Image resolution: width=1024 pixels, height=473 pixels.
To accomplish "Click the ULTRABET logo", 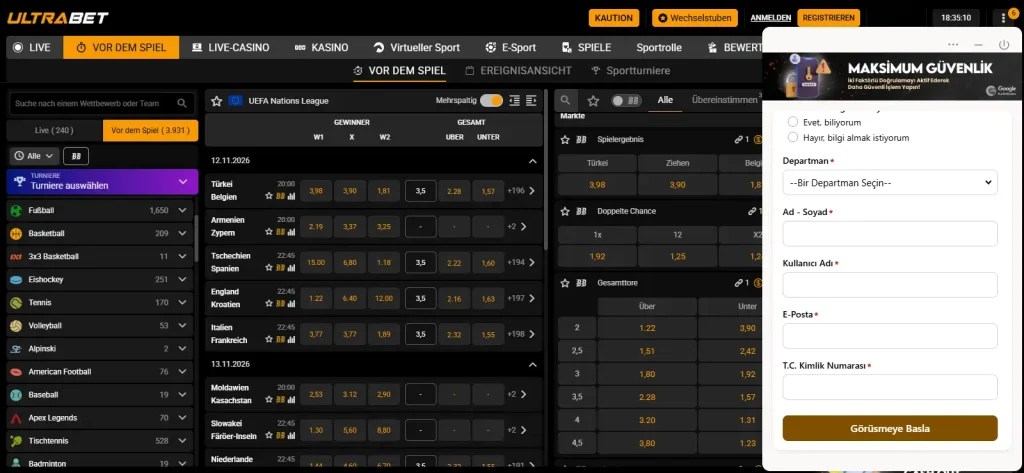I will [57, 18].
